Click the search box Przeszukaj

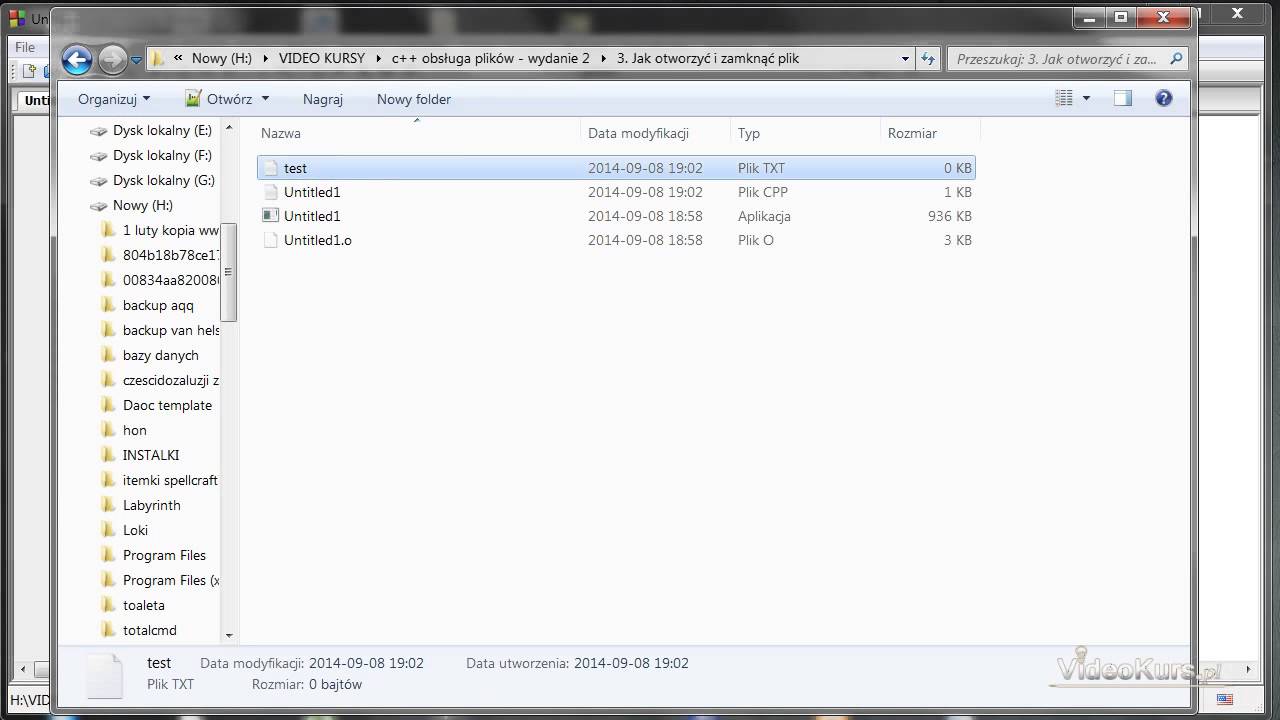point(1056,59)
